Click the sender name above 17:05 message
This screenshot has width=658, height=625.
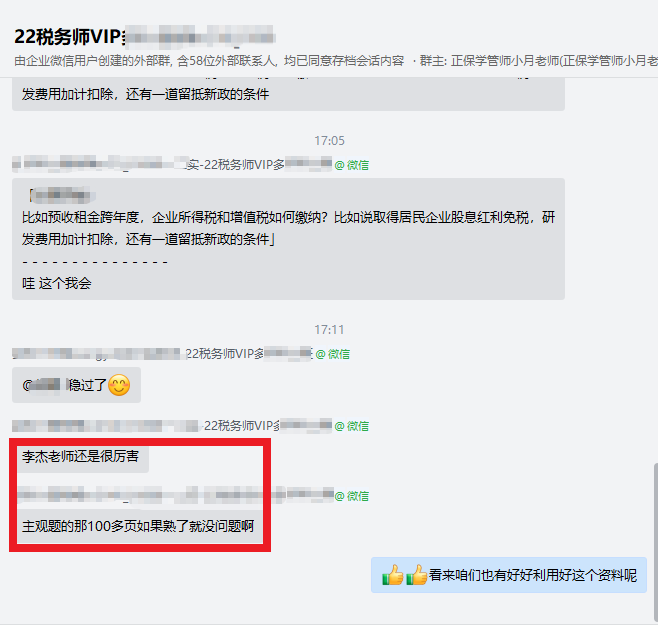[x=172, y=164]
